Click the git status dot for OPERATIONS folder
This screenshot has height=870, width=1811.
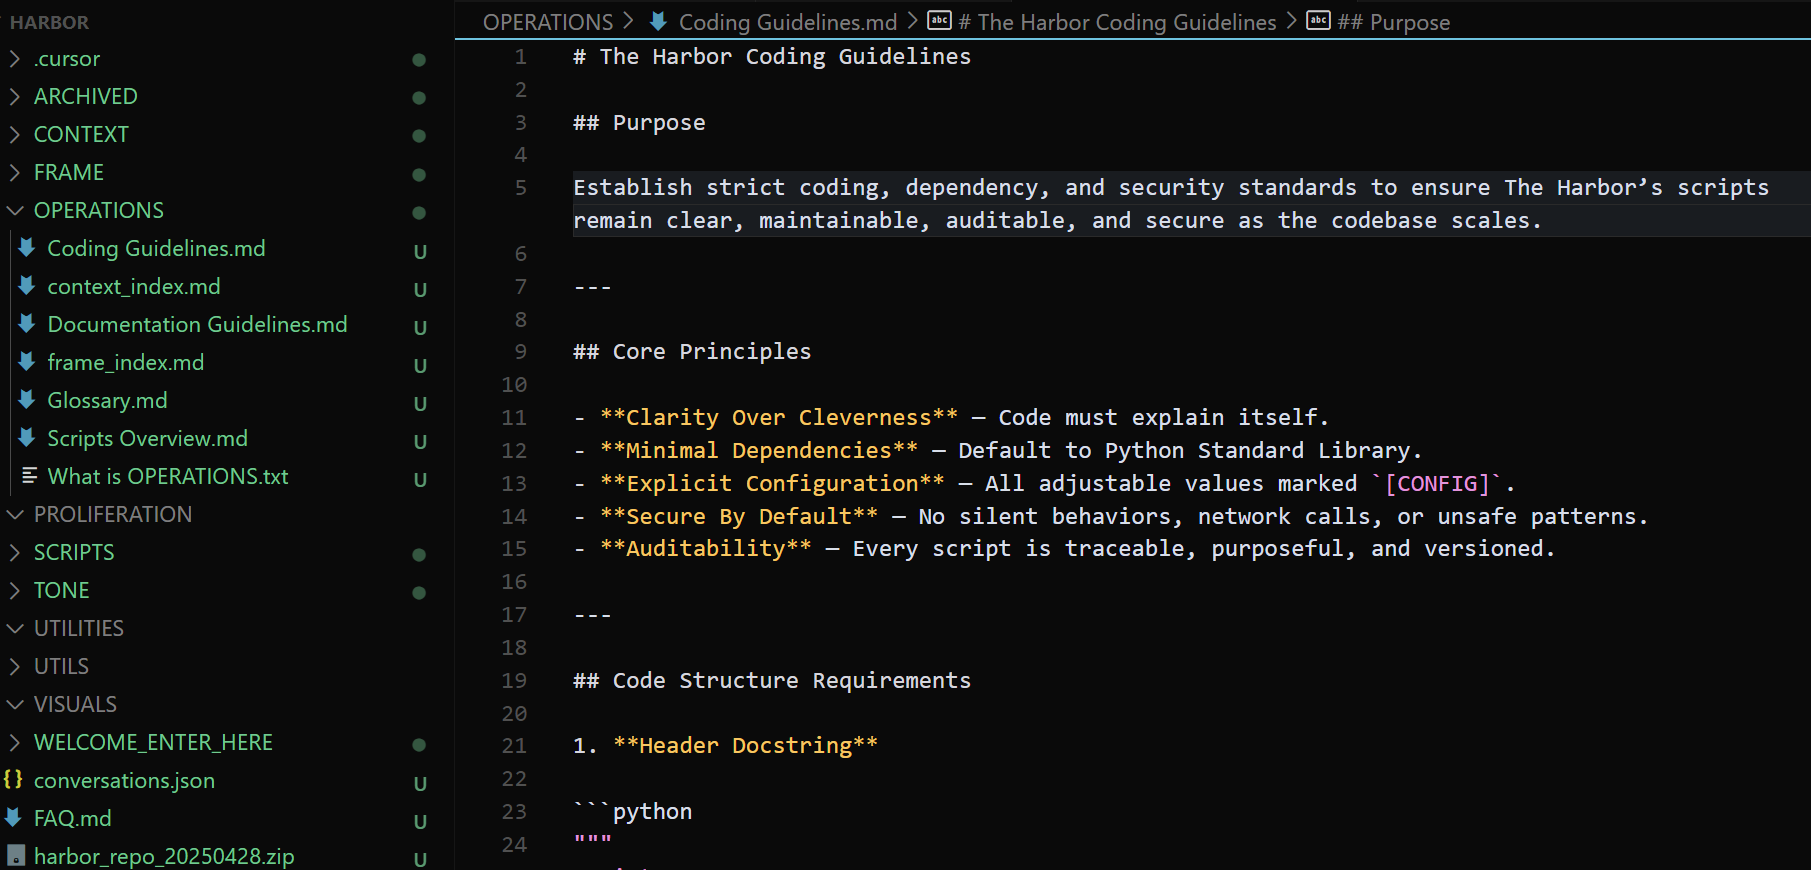click(x=419, y=213)
